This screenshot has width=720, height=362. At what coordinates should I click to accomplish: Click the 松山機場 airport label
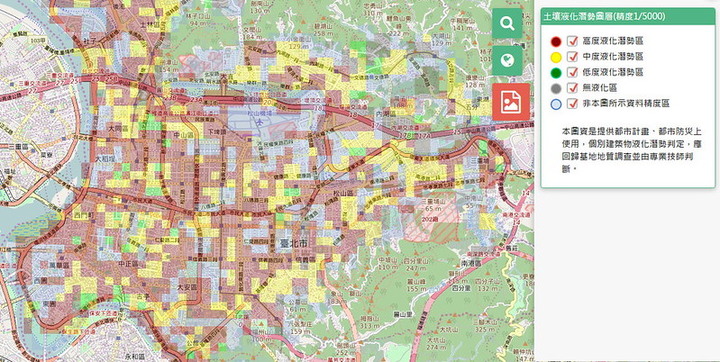click(x=260, y=113)
